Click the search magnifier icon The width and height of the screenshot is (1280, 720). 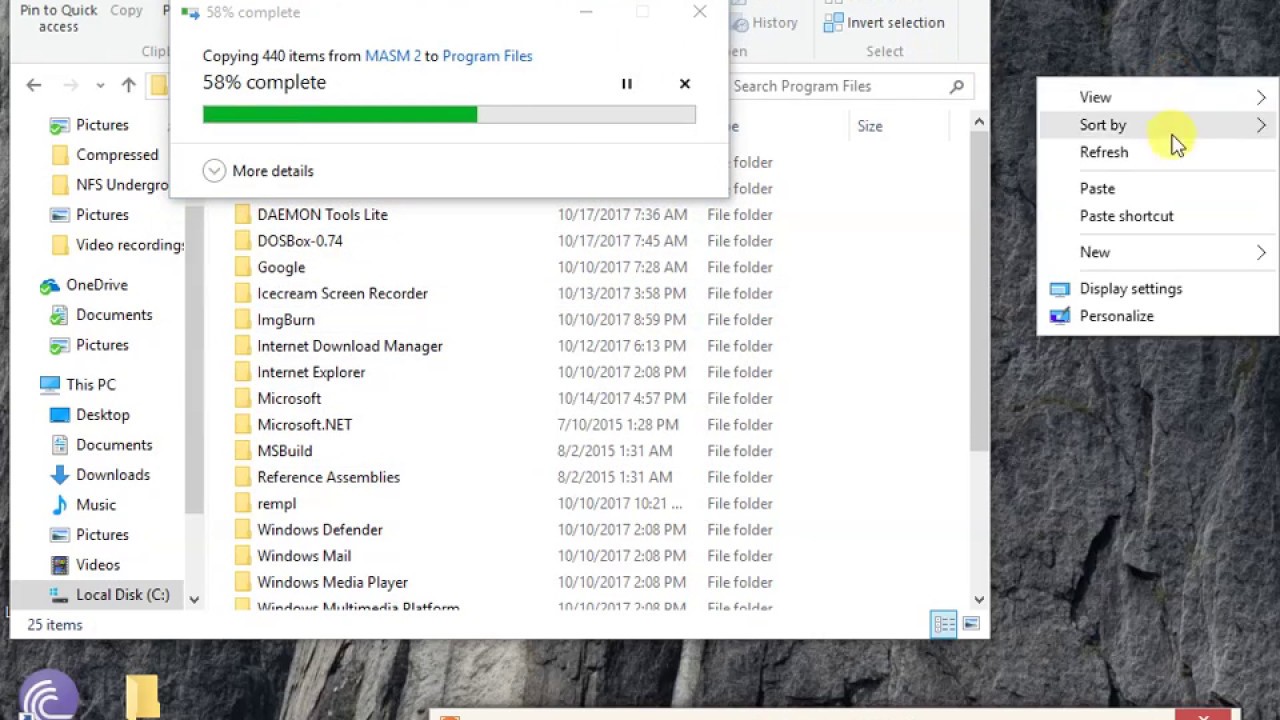957,86
